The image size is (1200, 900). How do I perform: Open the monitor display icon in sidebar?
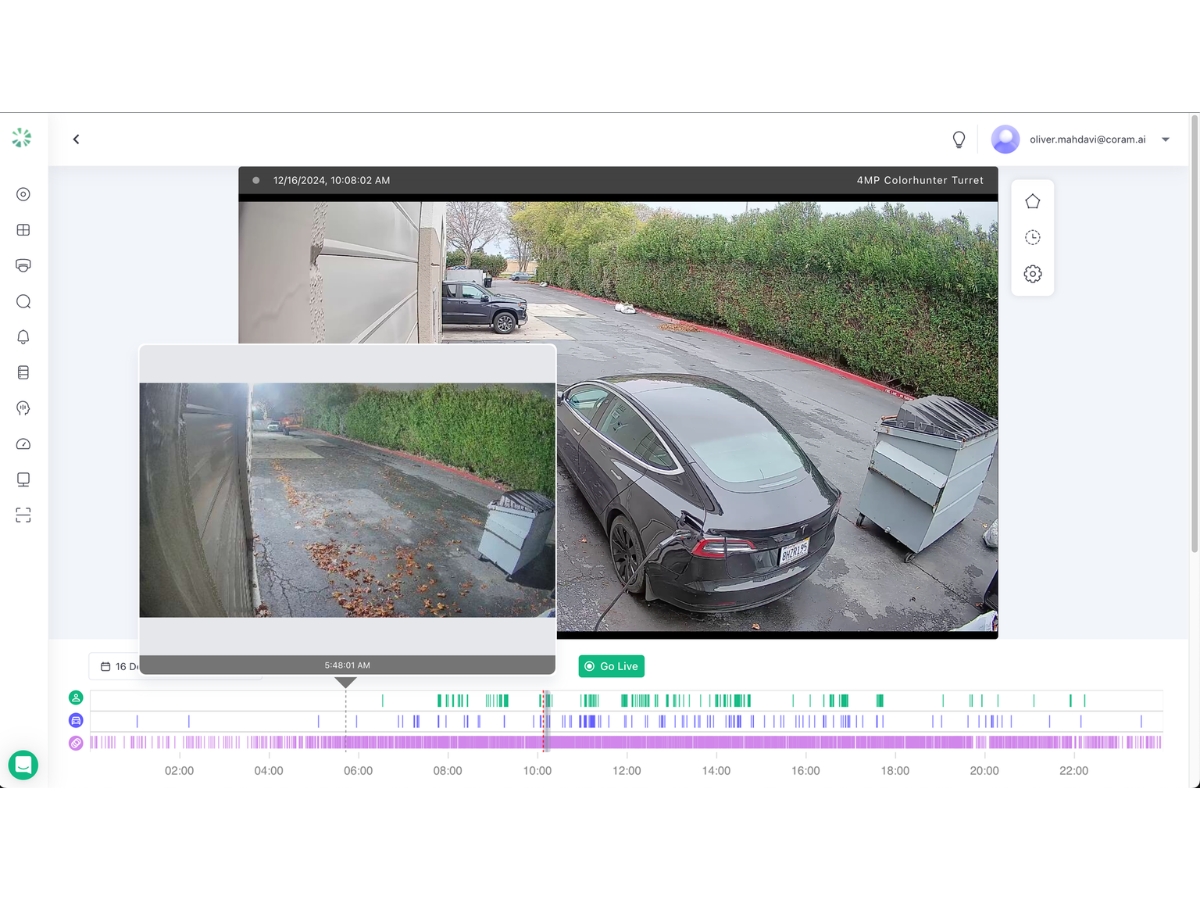click(23, 479)
